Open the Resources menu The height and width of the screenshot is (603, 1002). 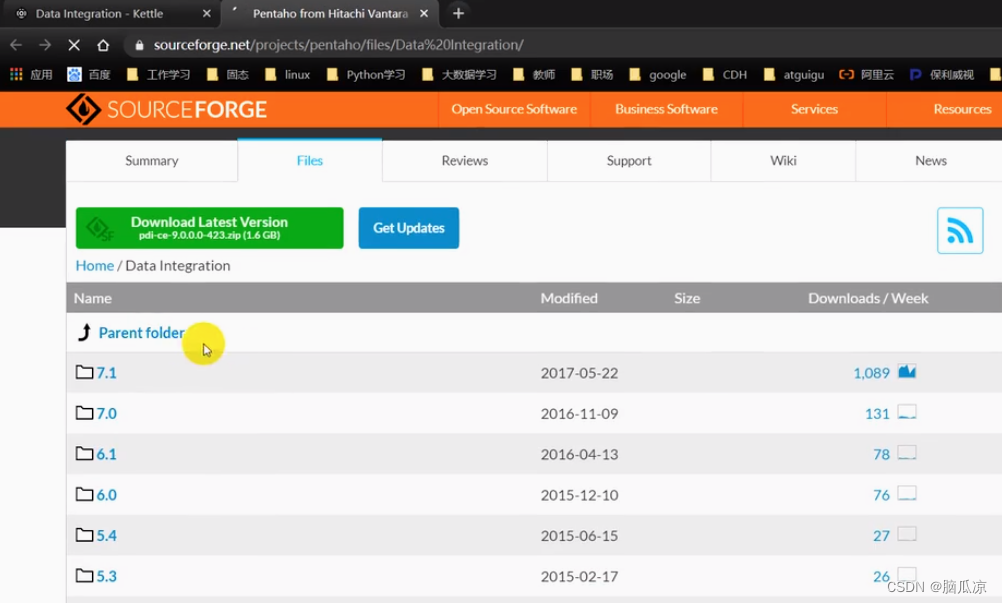pos(962,109)
